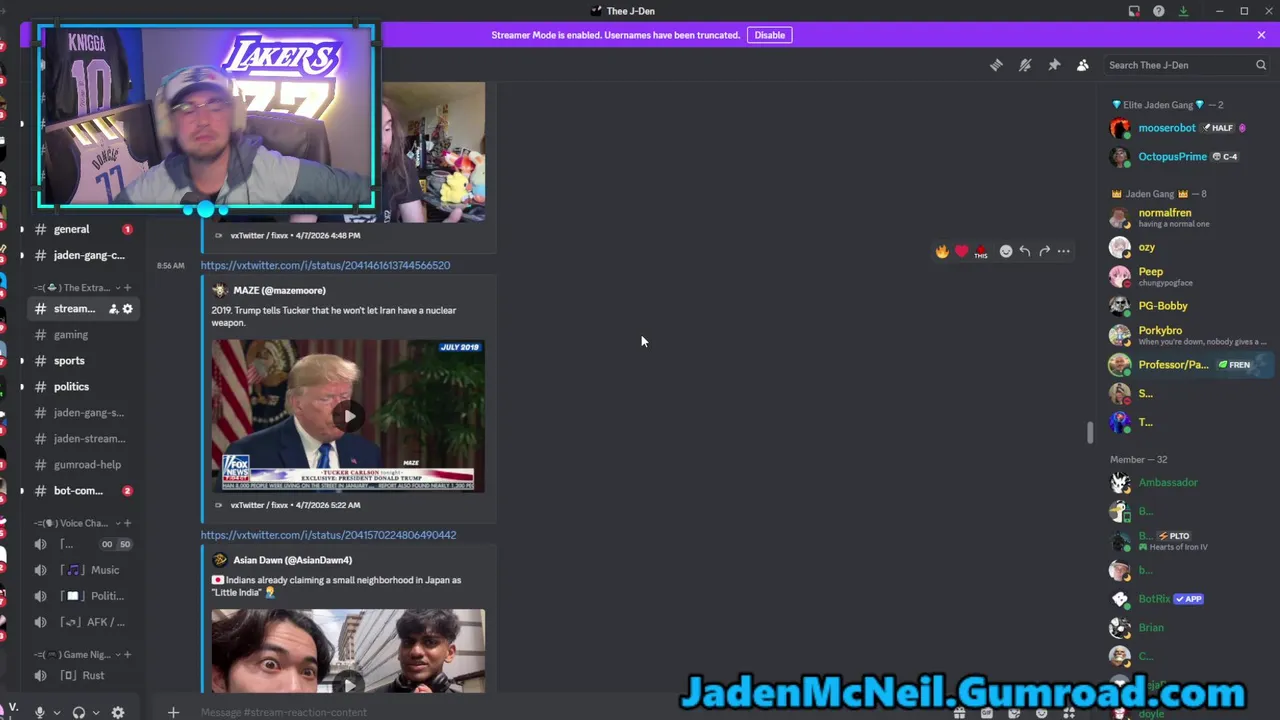
Task: Open the vxtwitter link ending 744566520
Action: pyautogui.click(x=325, y=265)
